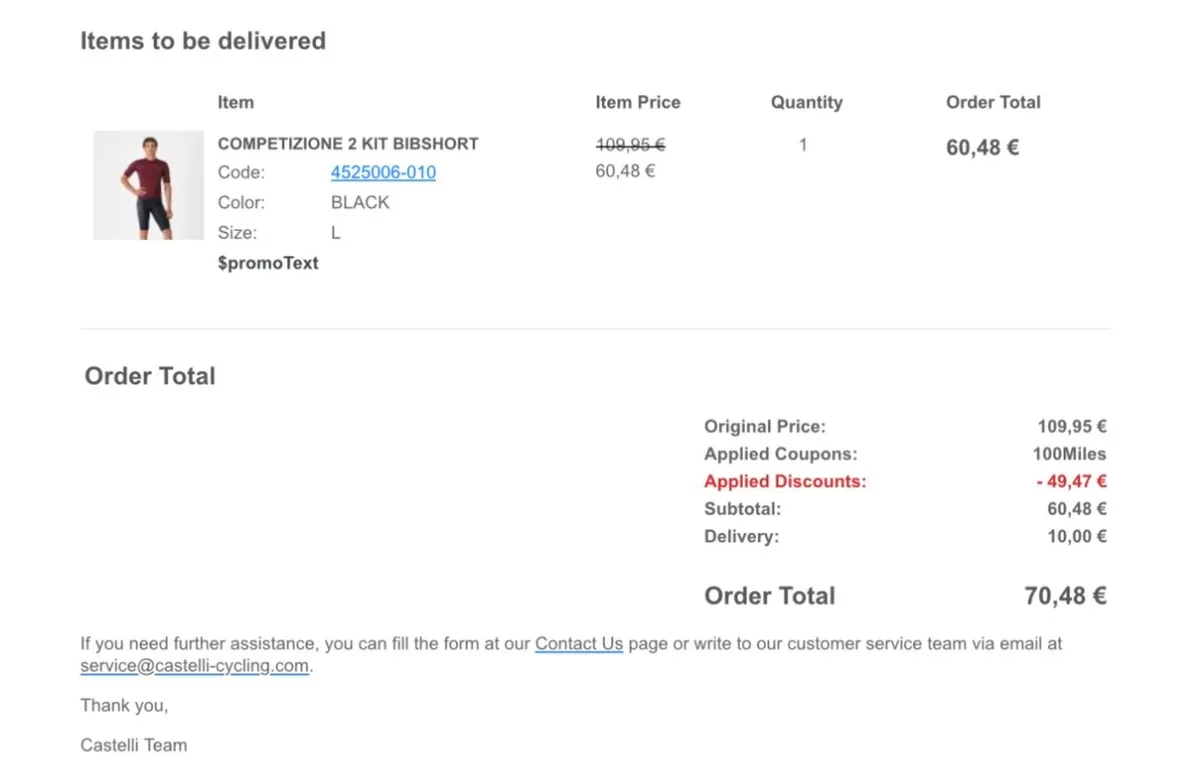Image resolution: width=1200 pixels, height=771 pixels.
Task: Click the $promoText placeholder text
Action: pyautogui.click(x=268, y=263)
